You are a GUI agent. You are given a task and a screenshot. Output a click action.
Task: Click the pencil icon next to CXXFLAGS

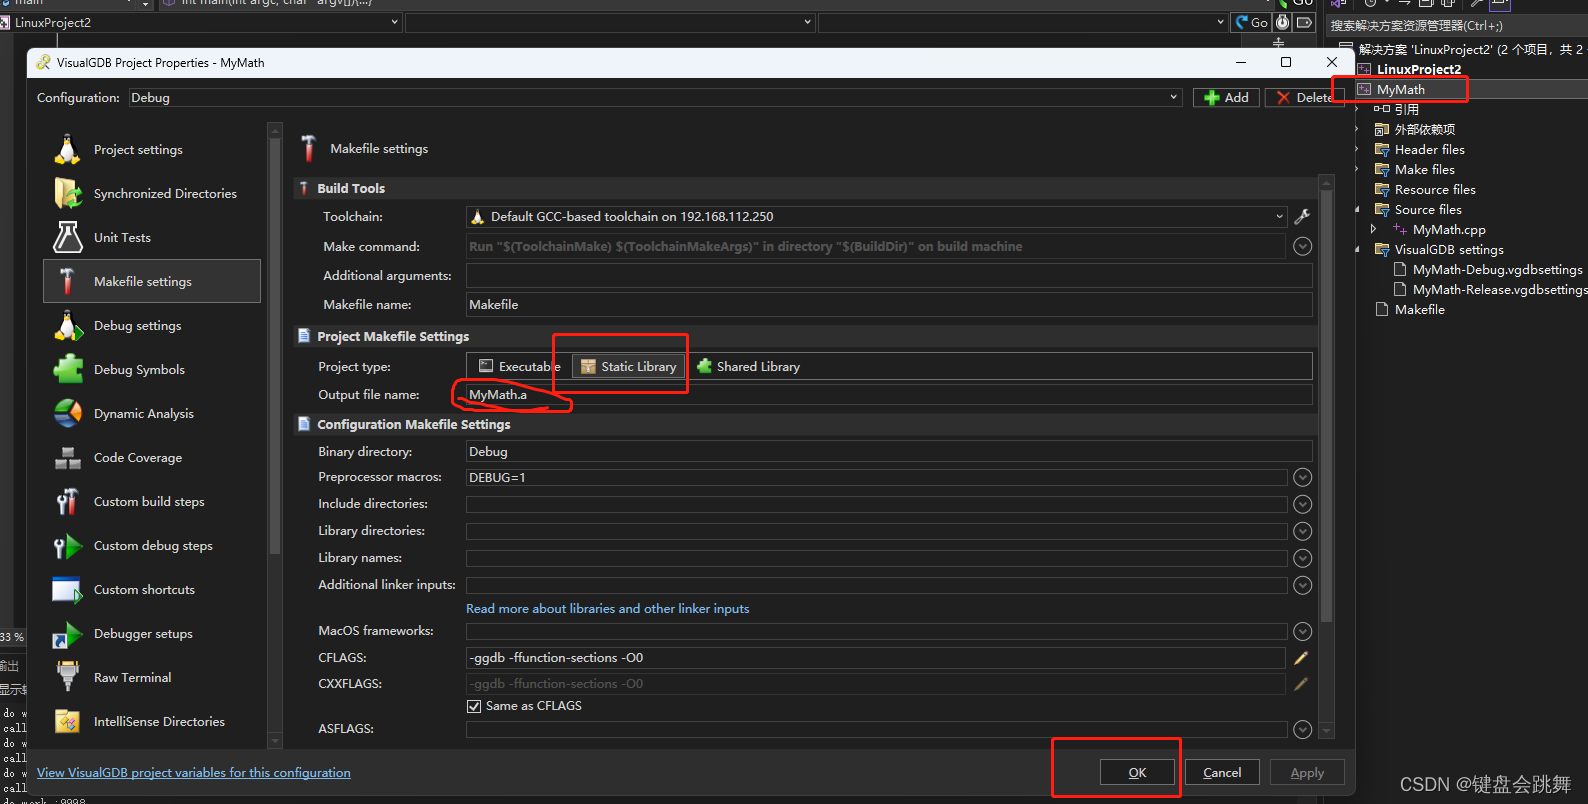pos(1301,684)
